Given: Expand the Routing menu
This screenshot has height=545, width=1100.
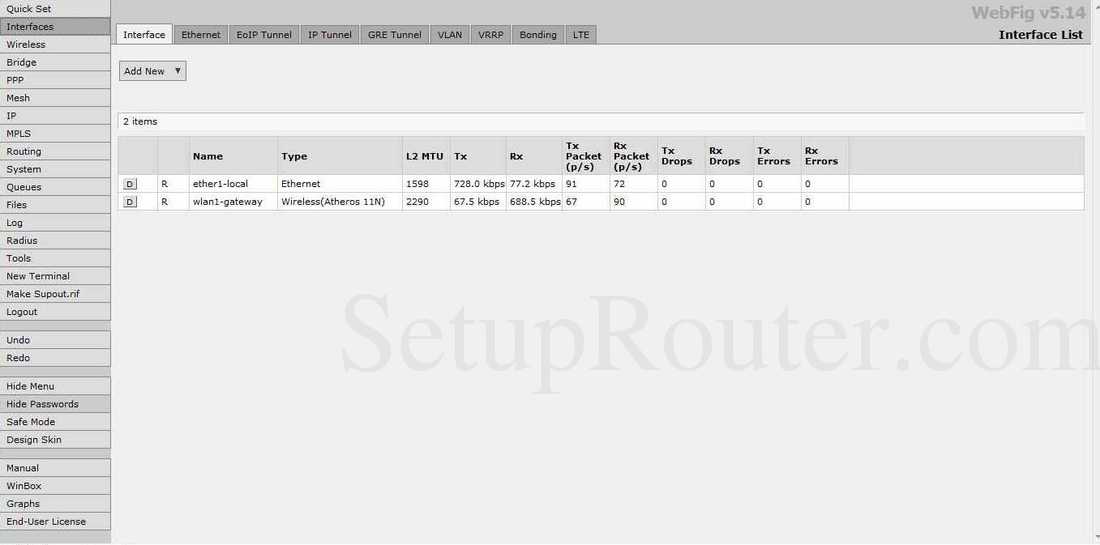Looking at the screenshot, I should pos(55,152).
